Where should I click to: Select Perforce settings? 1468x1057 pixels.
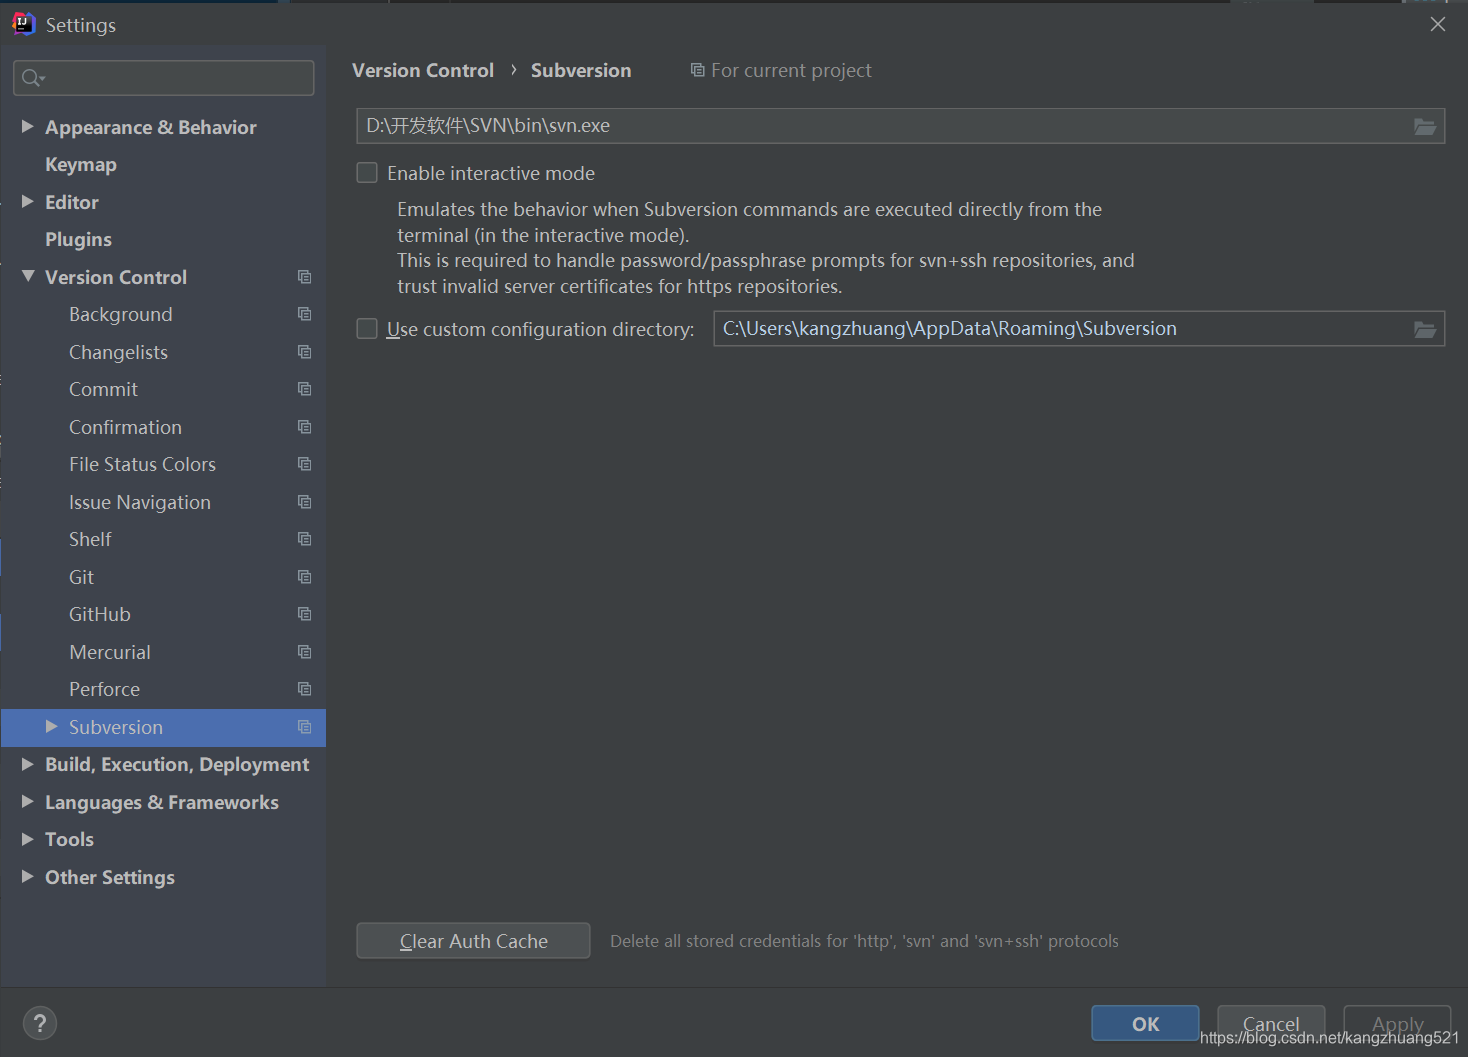tap(104, 689)
